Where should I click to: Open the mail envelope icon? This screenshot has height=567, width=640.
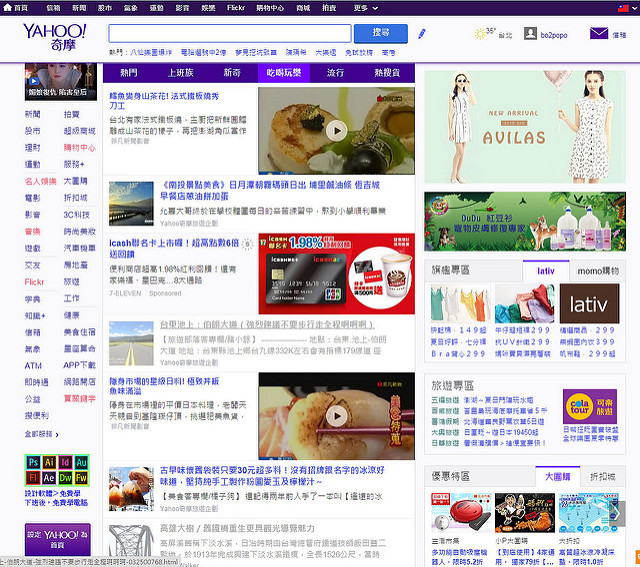tap(598, 34)
